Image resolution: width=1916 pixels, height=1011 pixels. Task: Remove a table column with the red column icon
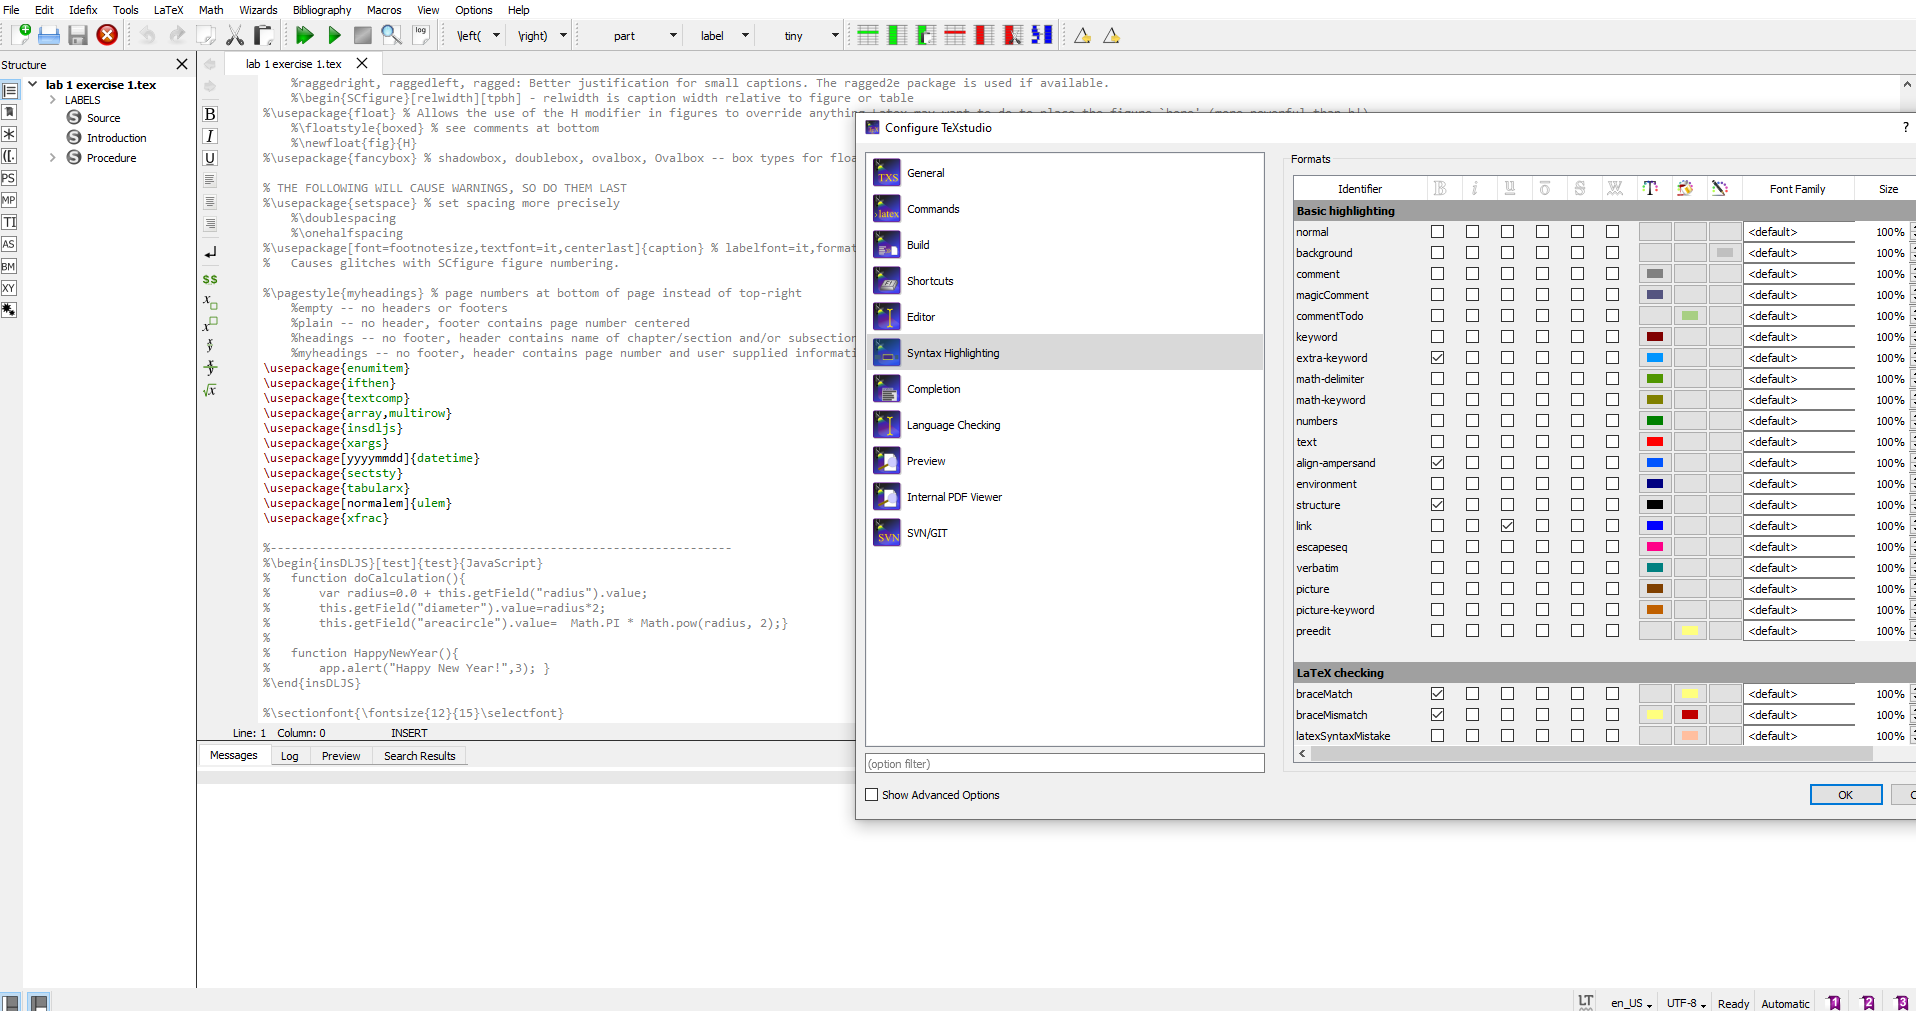[x=984, y=34]
